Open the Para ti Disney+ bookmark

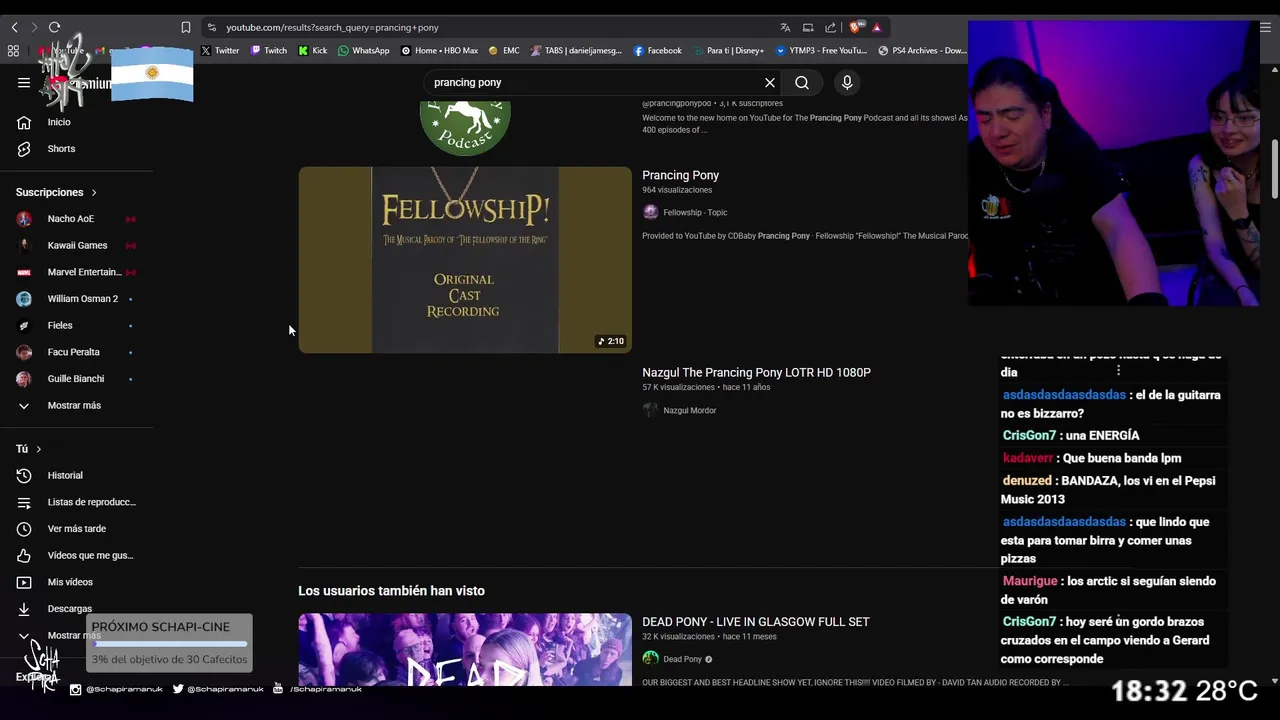(728, 50)
